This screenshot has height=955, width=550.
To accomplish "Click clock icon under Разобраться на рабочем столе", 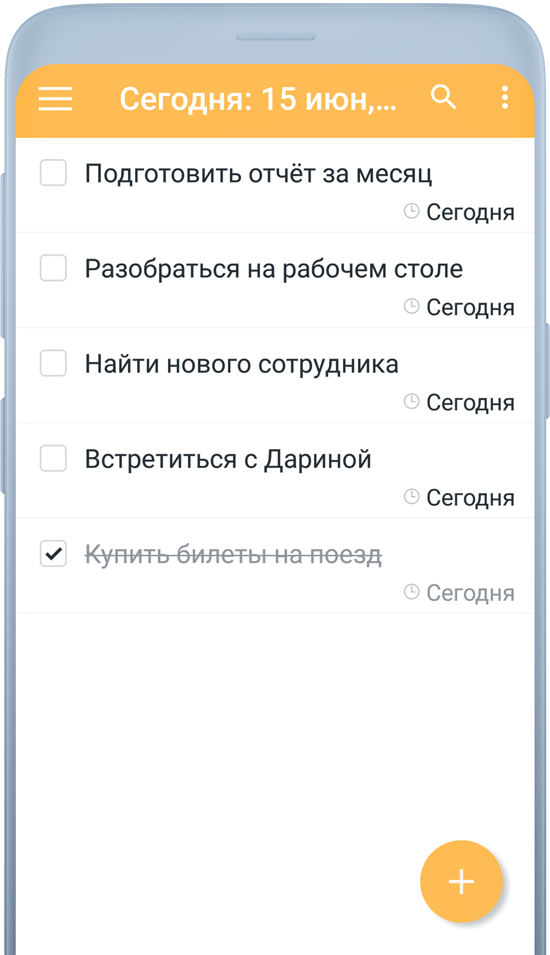I will point(411,306).
